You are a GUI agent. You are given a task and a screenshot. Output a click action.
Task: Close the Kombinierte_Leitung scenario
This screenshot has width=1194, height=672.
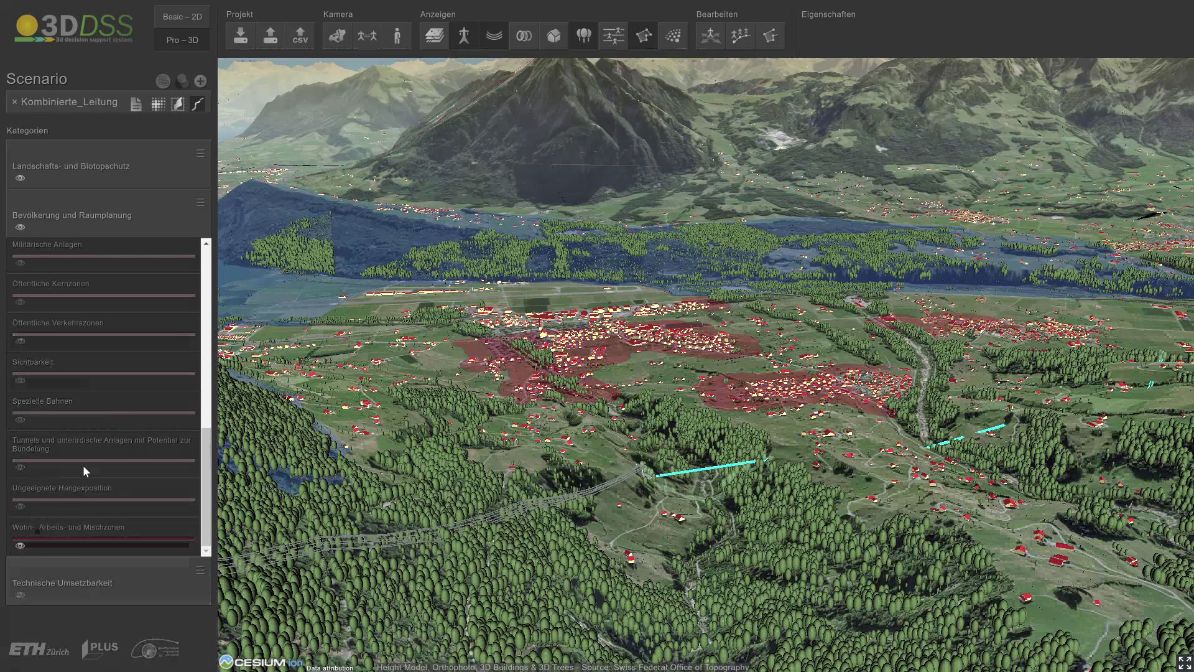point(14,102)
